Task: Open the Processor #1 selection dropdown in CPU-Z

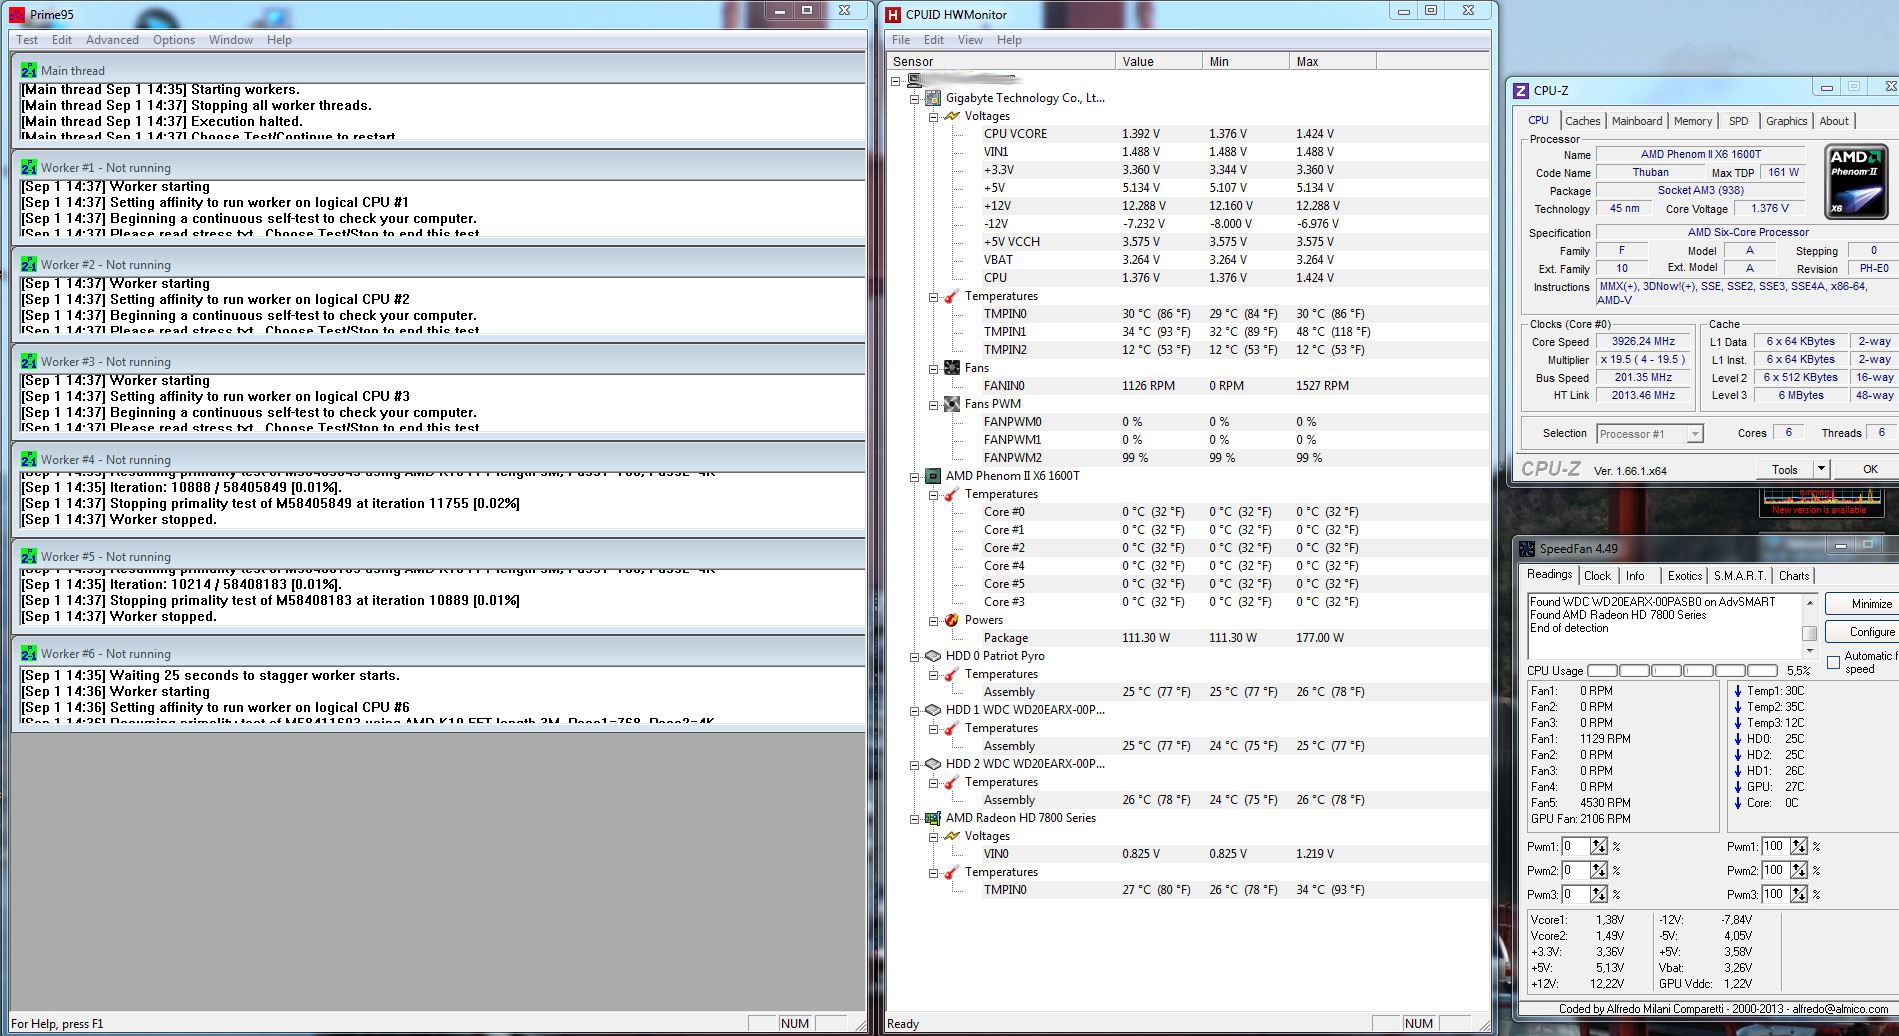Action: (1694, 434)
